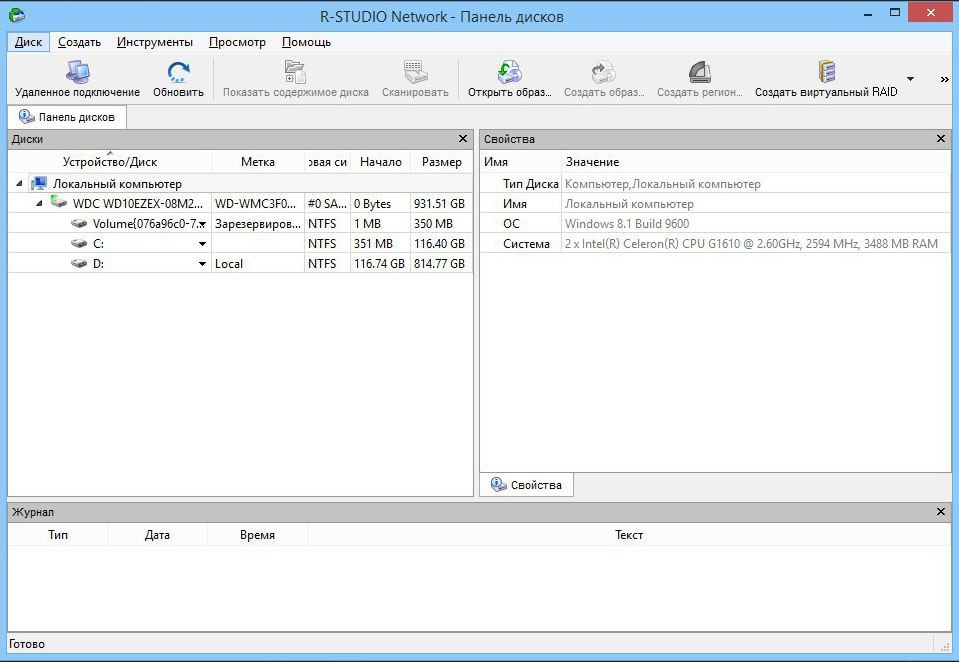Viewport: 959px width, 662px height.
Task: Show more toolbar items via chevron overflow
Action: click(x=944, y=80)
